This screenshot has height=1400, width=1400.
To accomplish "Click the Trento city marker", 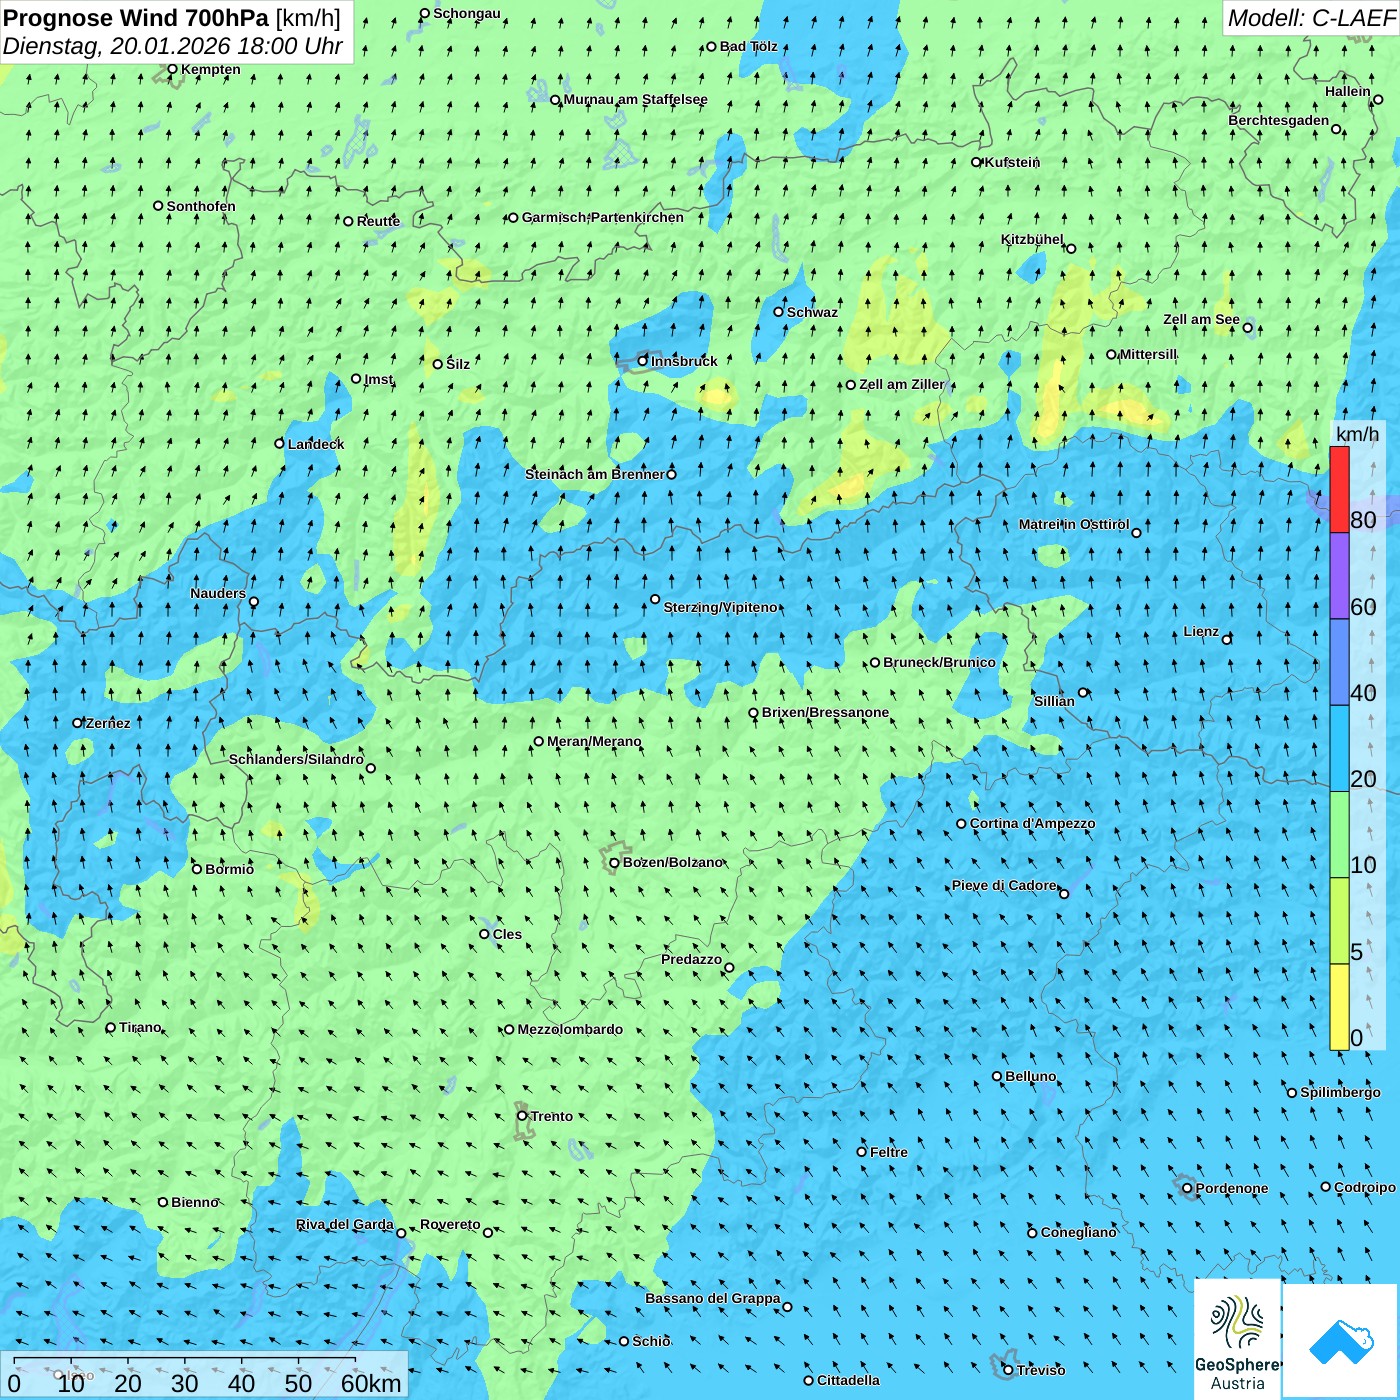I will (522, 1116).
